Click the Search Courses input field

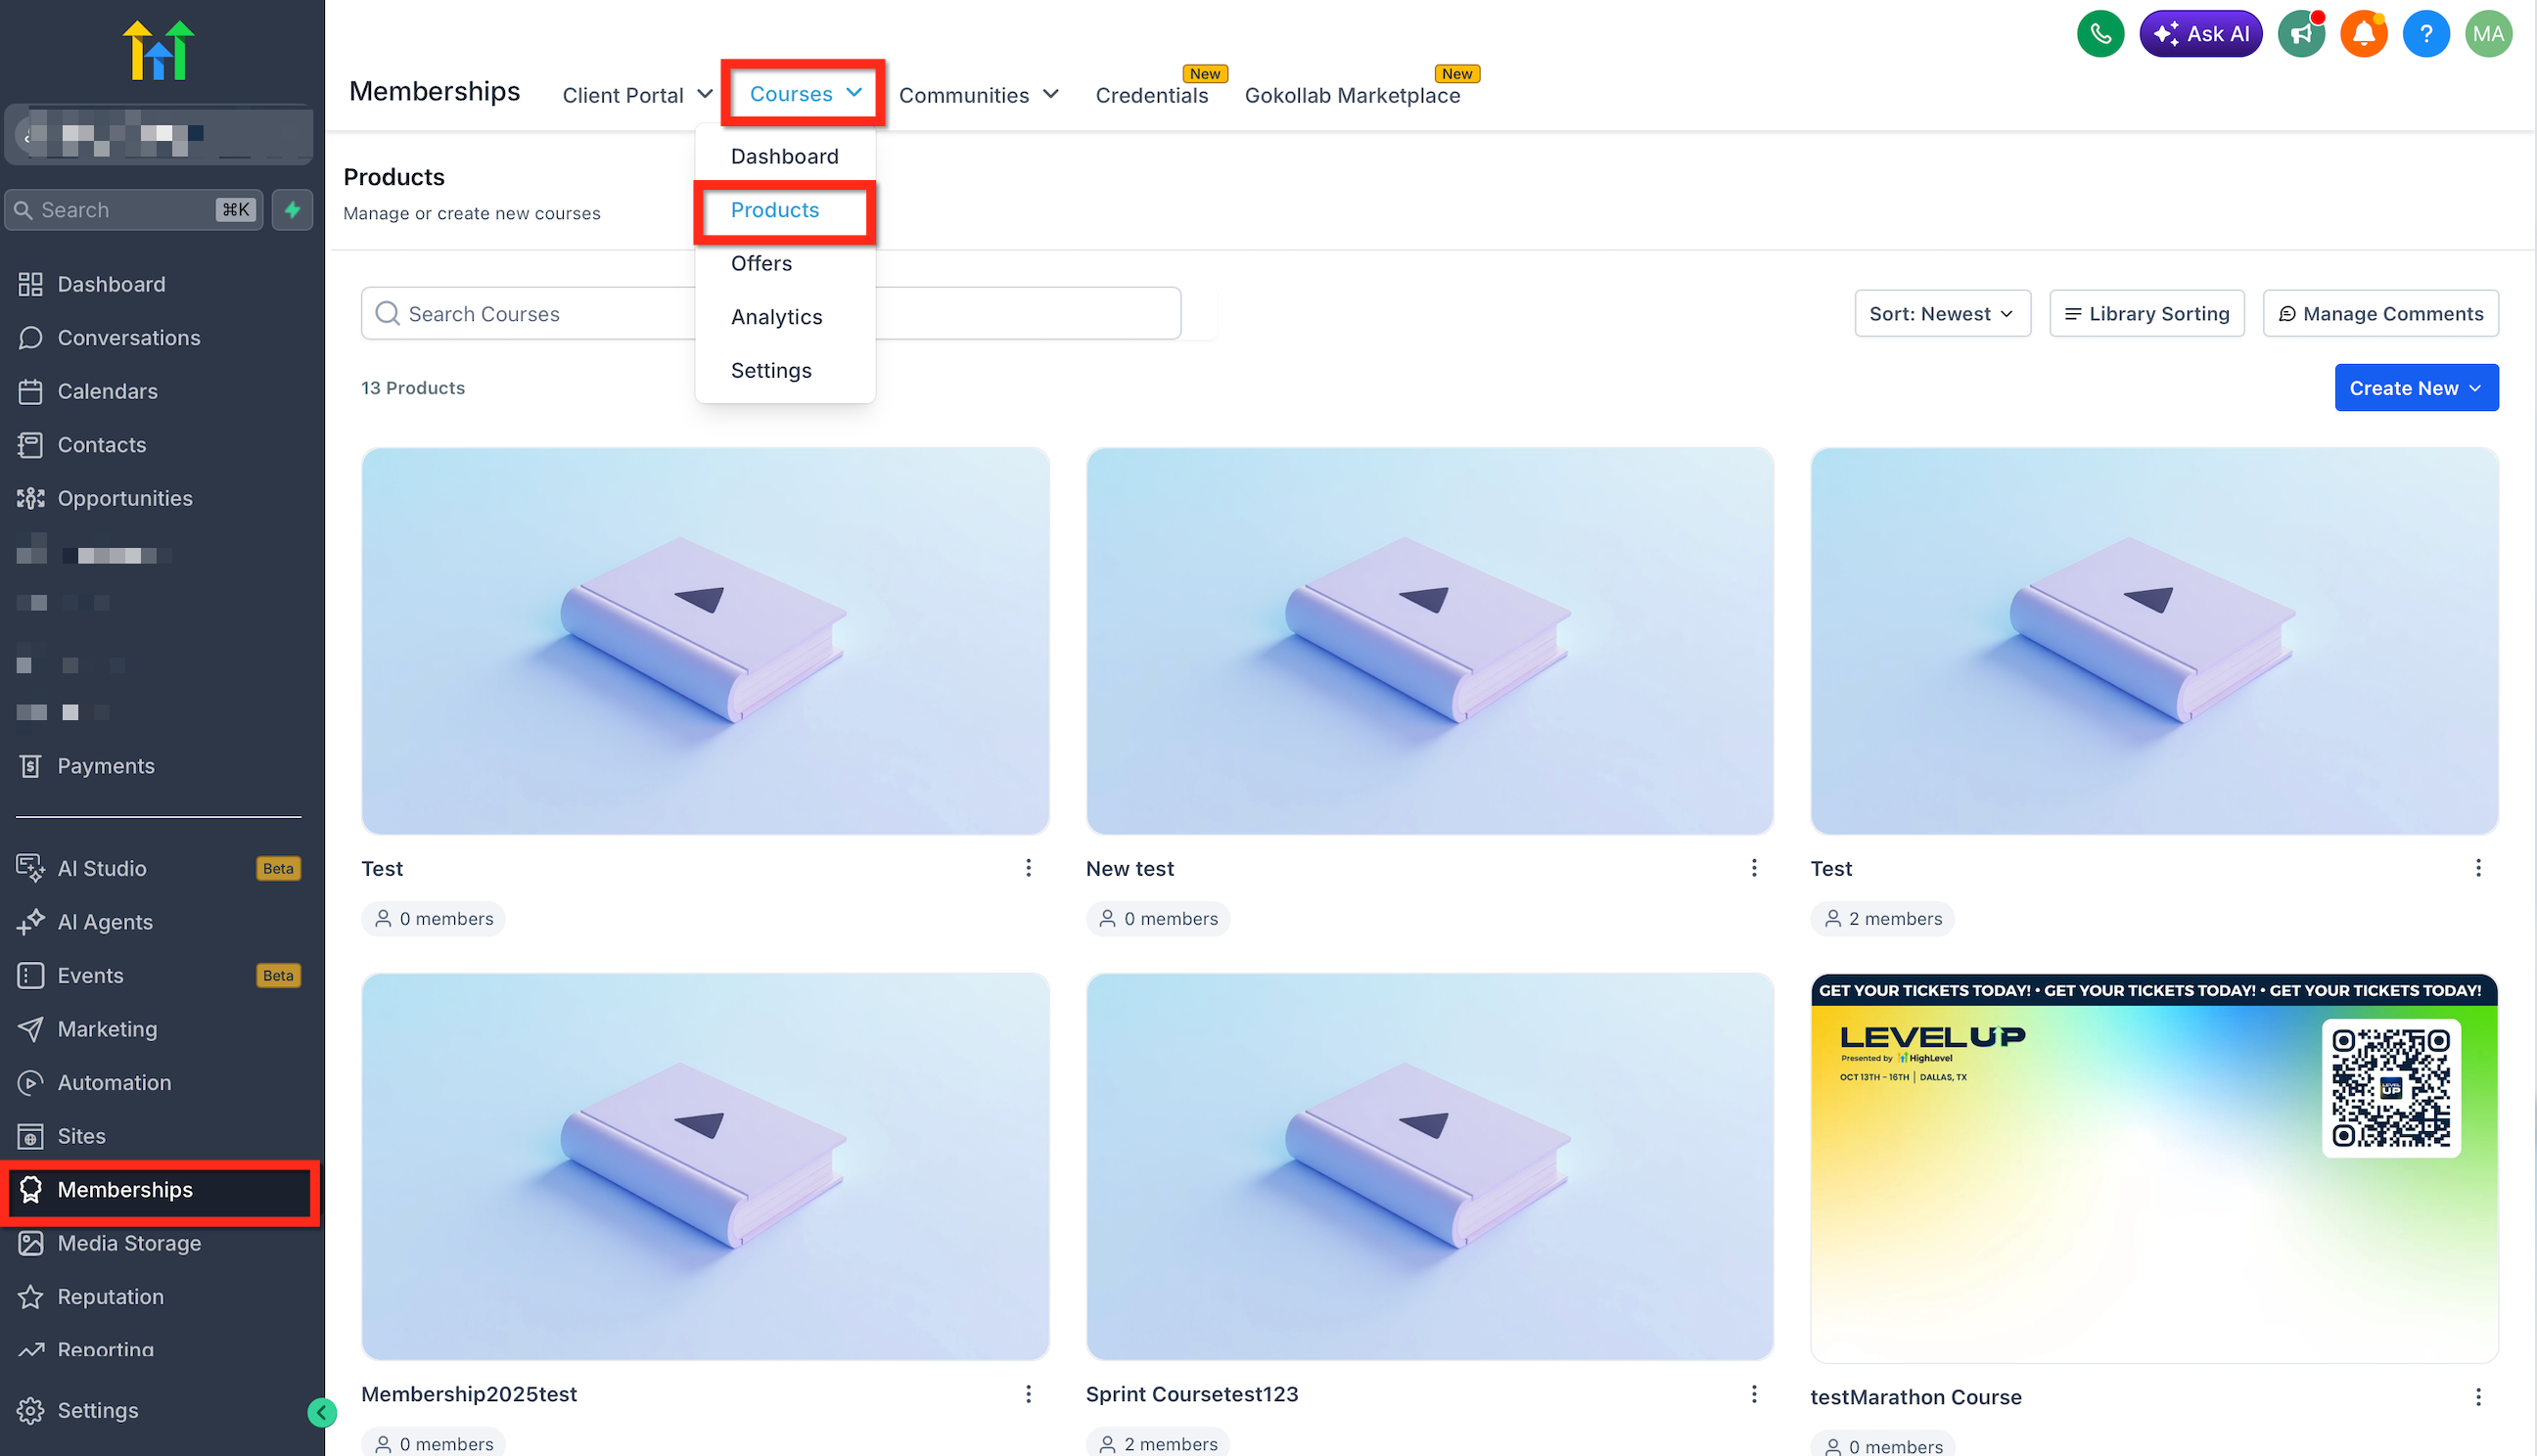point(770,314)
